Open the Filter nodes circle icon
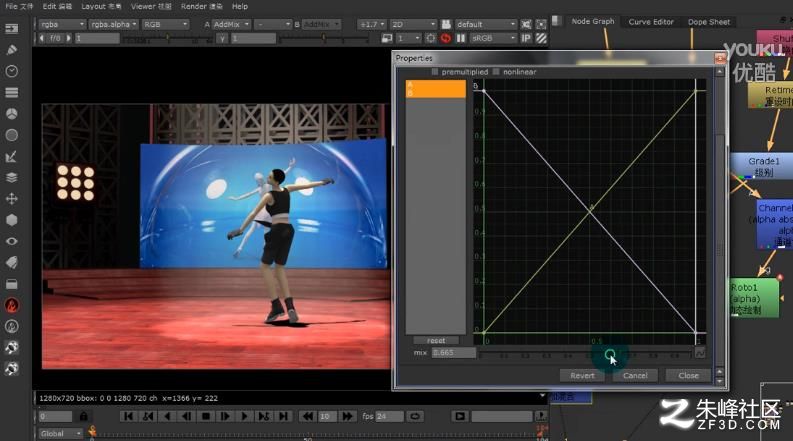793x441 pixels. tap(12, 135)
